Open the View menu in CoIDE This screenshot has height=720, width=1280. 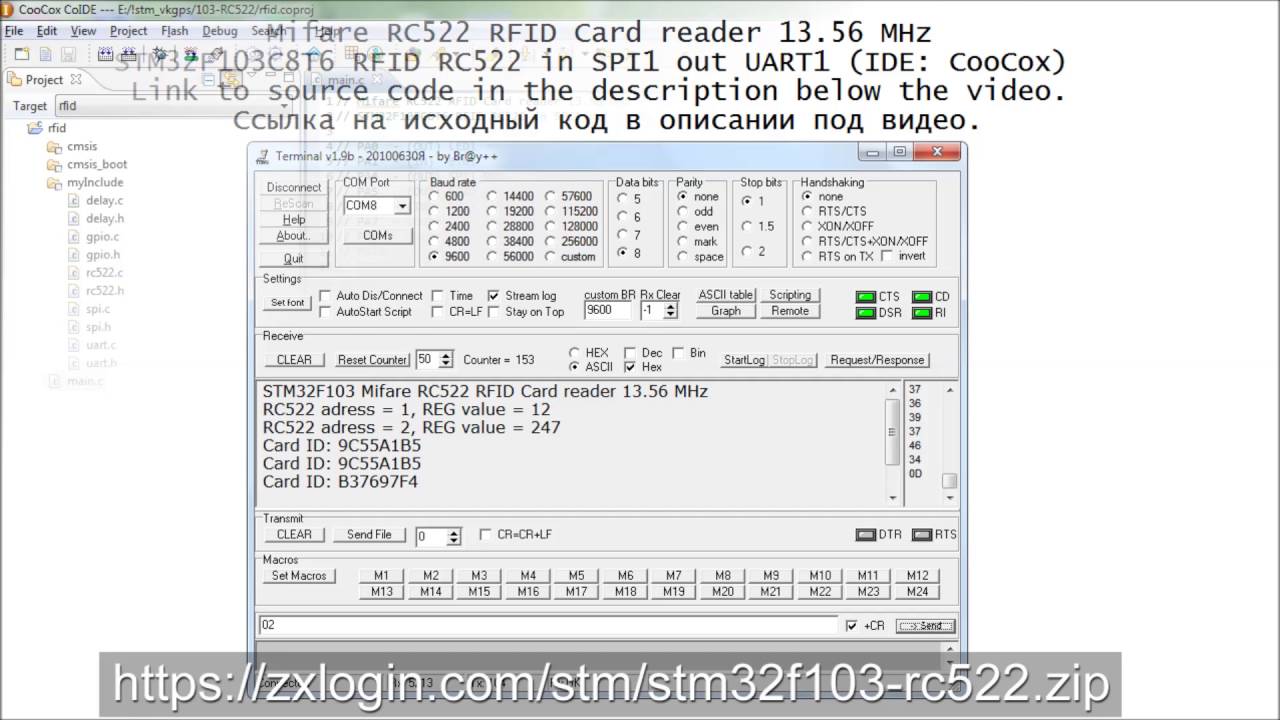click(83, 31)
